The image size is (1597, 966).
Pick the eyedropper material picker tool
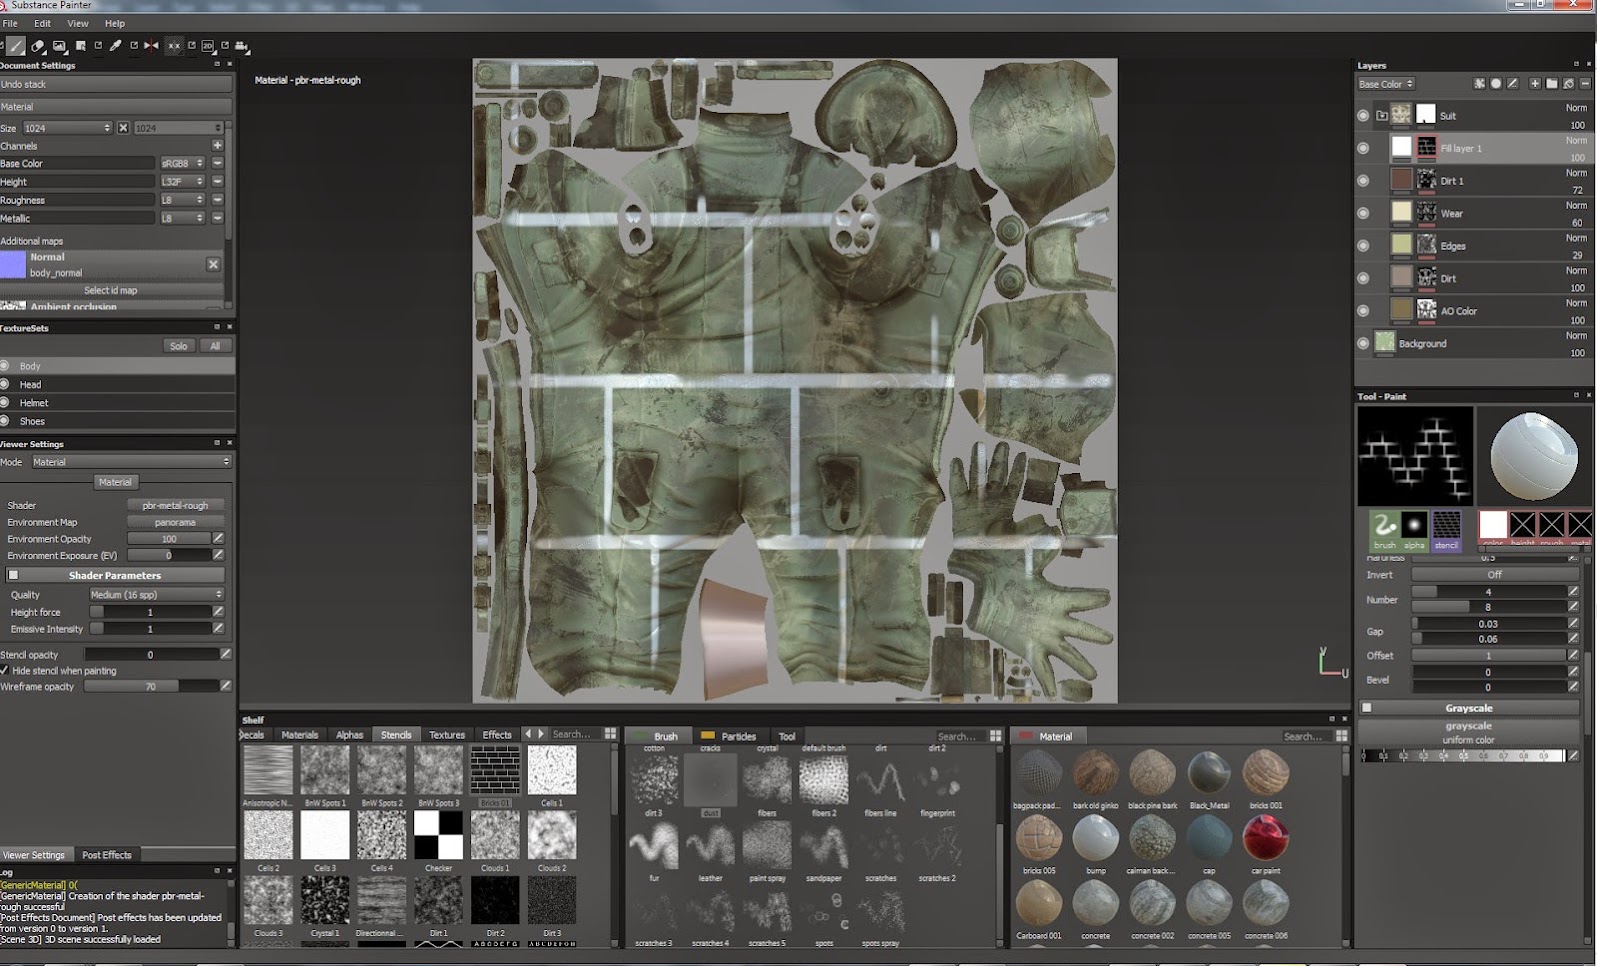116,46
